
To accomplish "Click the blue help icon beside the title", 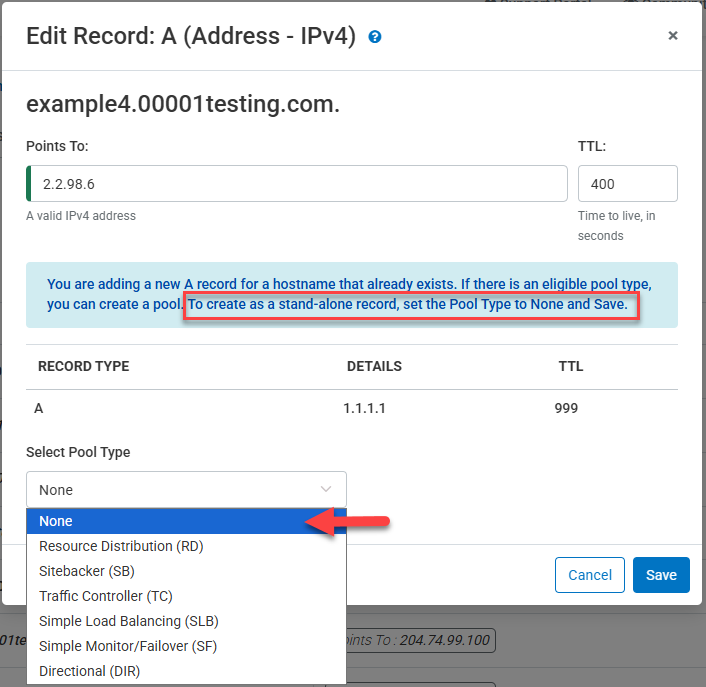I will pyautogui.click(x=375, y=37).
